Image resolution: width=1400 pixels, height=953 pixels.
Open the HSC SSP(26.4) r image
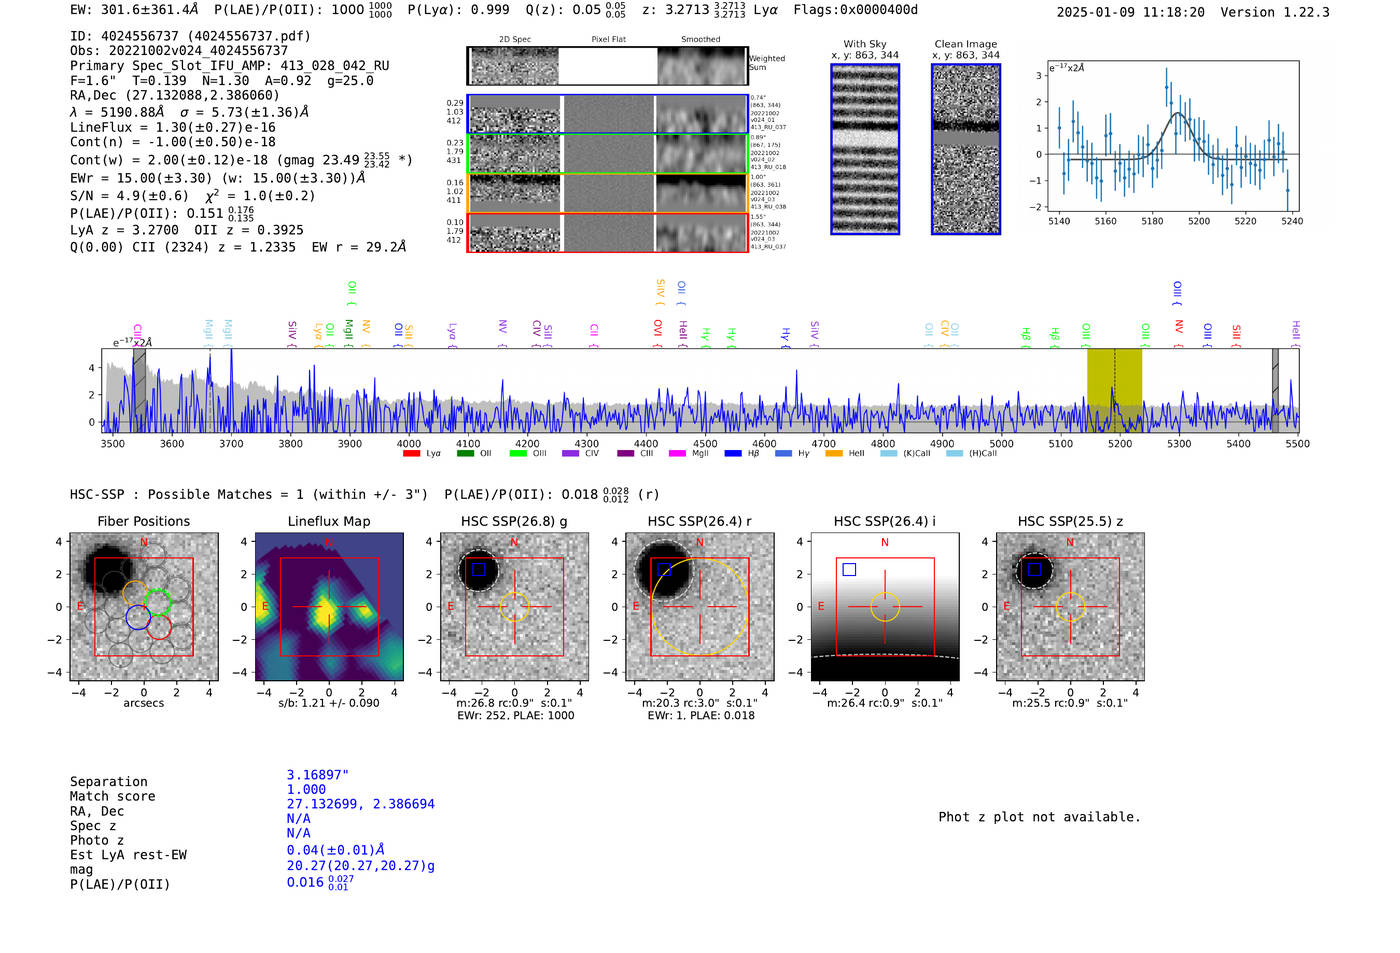tap(700, 607)
